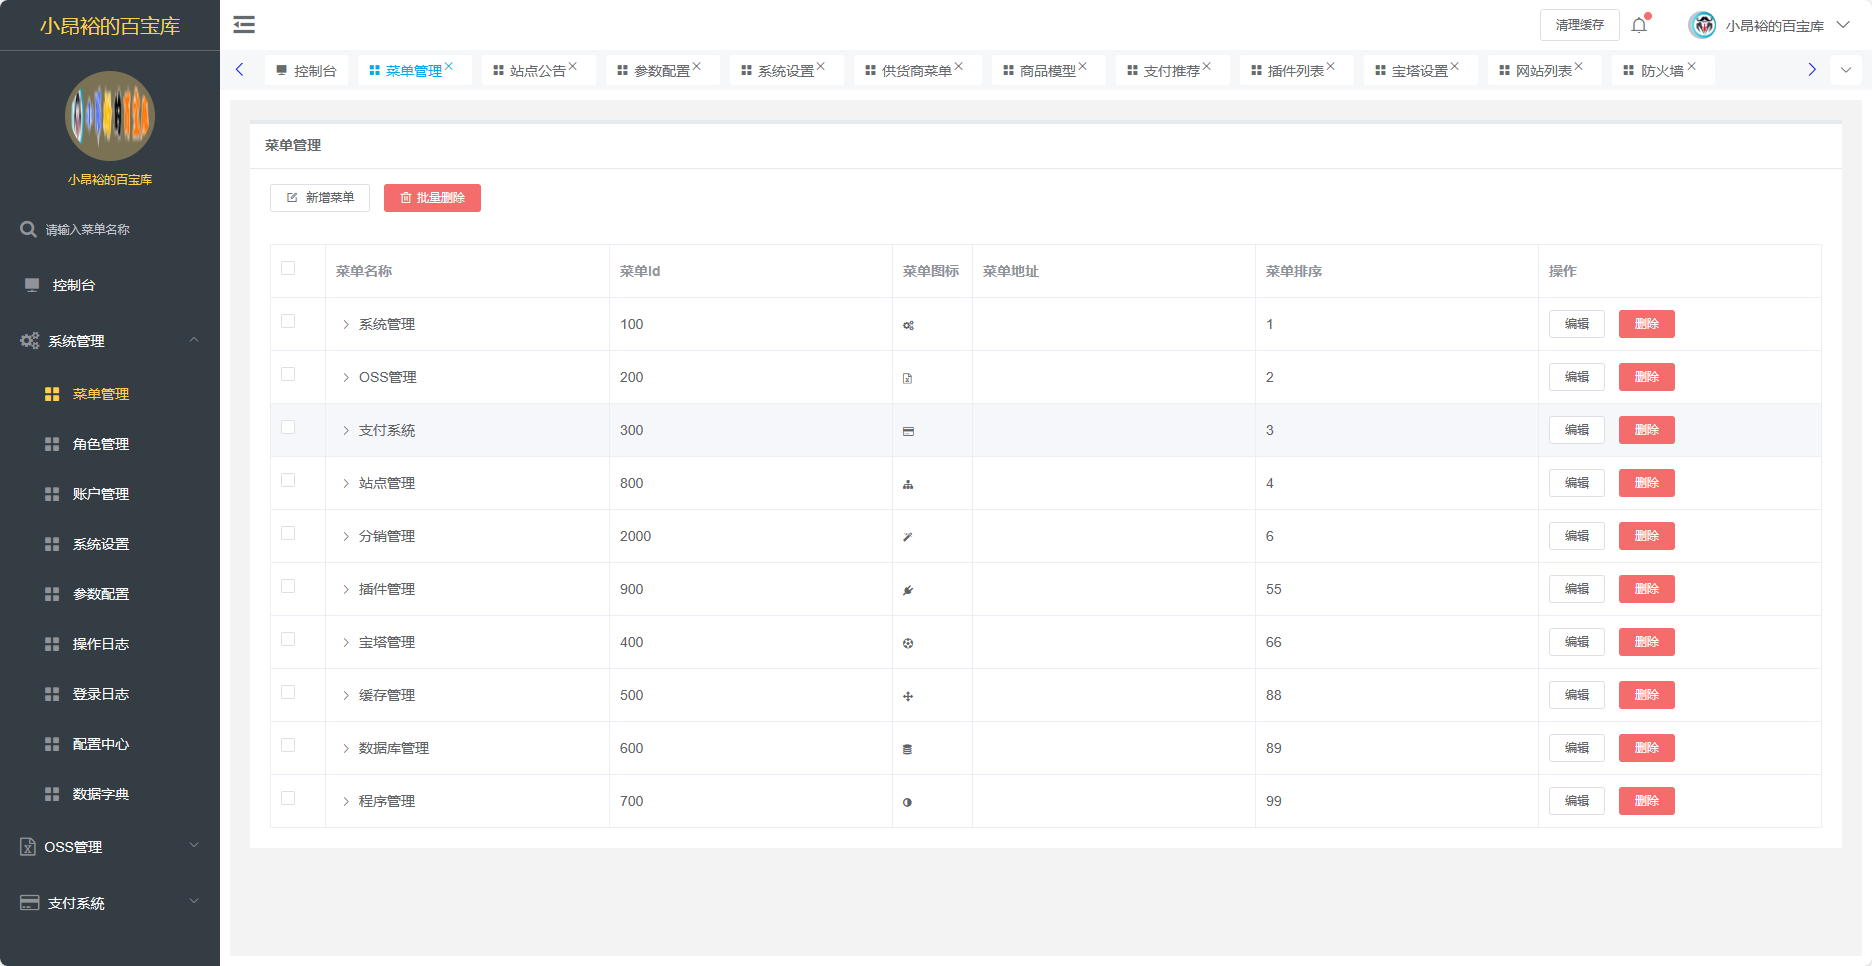Close the 站点公告 tab
Screen dimensions: 1872x966
(x=573, y=67)
